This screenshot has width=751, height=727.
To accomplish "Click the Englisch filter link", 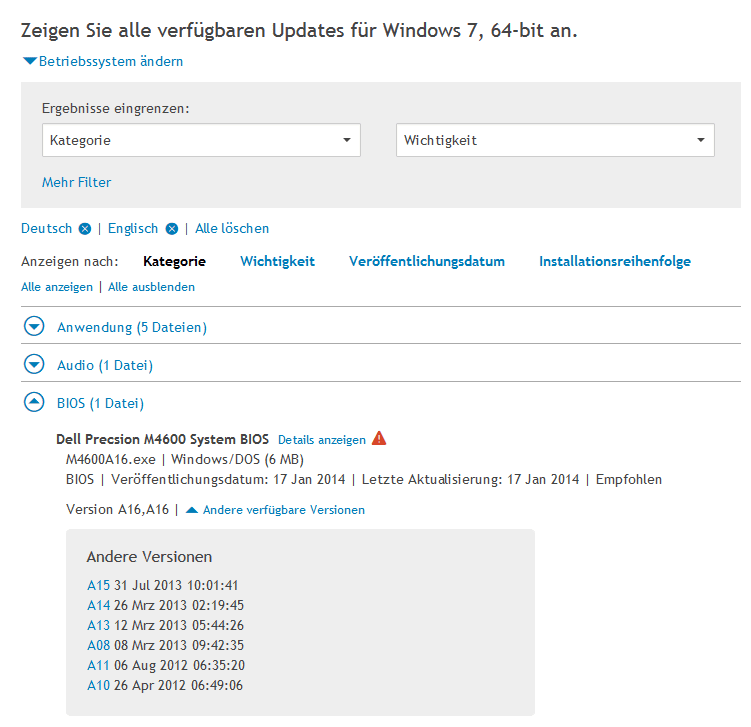I will pyautogui.click(x=133, y=228).
